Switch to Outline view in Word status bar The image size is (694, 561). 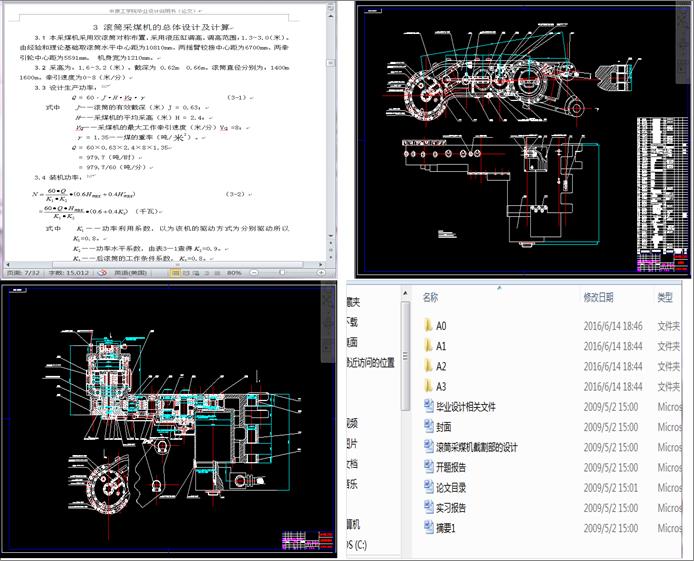coord(206,273)
